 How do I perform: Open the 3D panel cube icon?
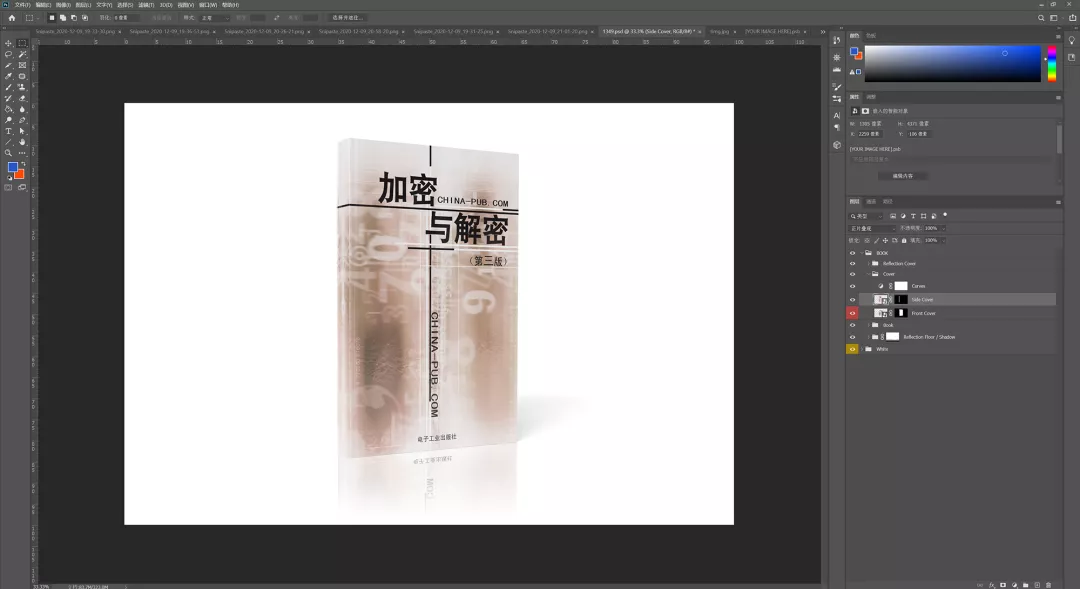coord(837,145)
